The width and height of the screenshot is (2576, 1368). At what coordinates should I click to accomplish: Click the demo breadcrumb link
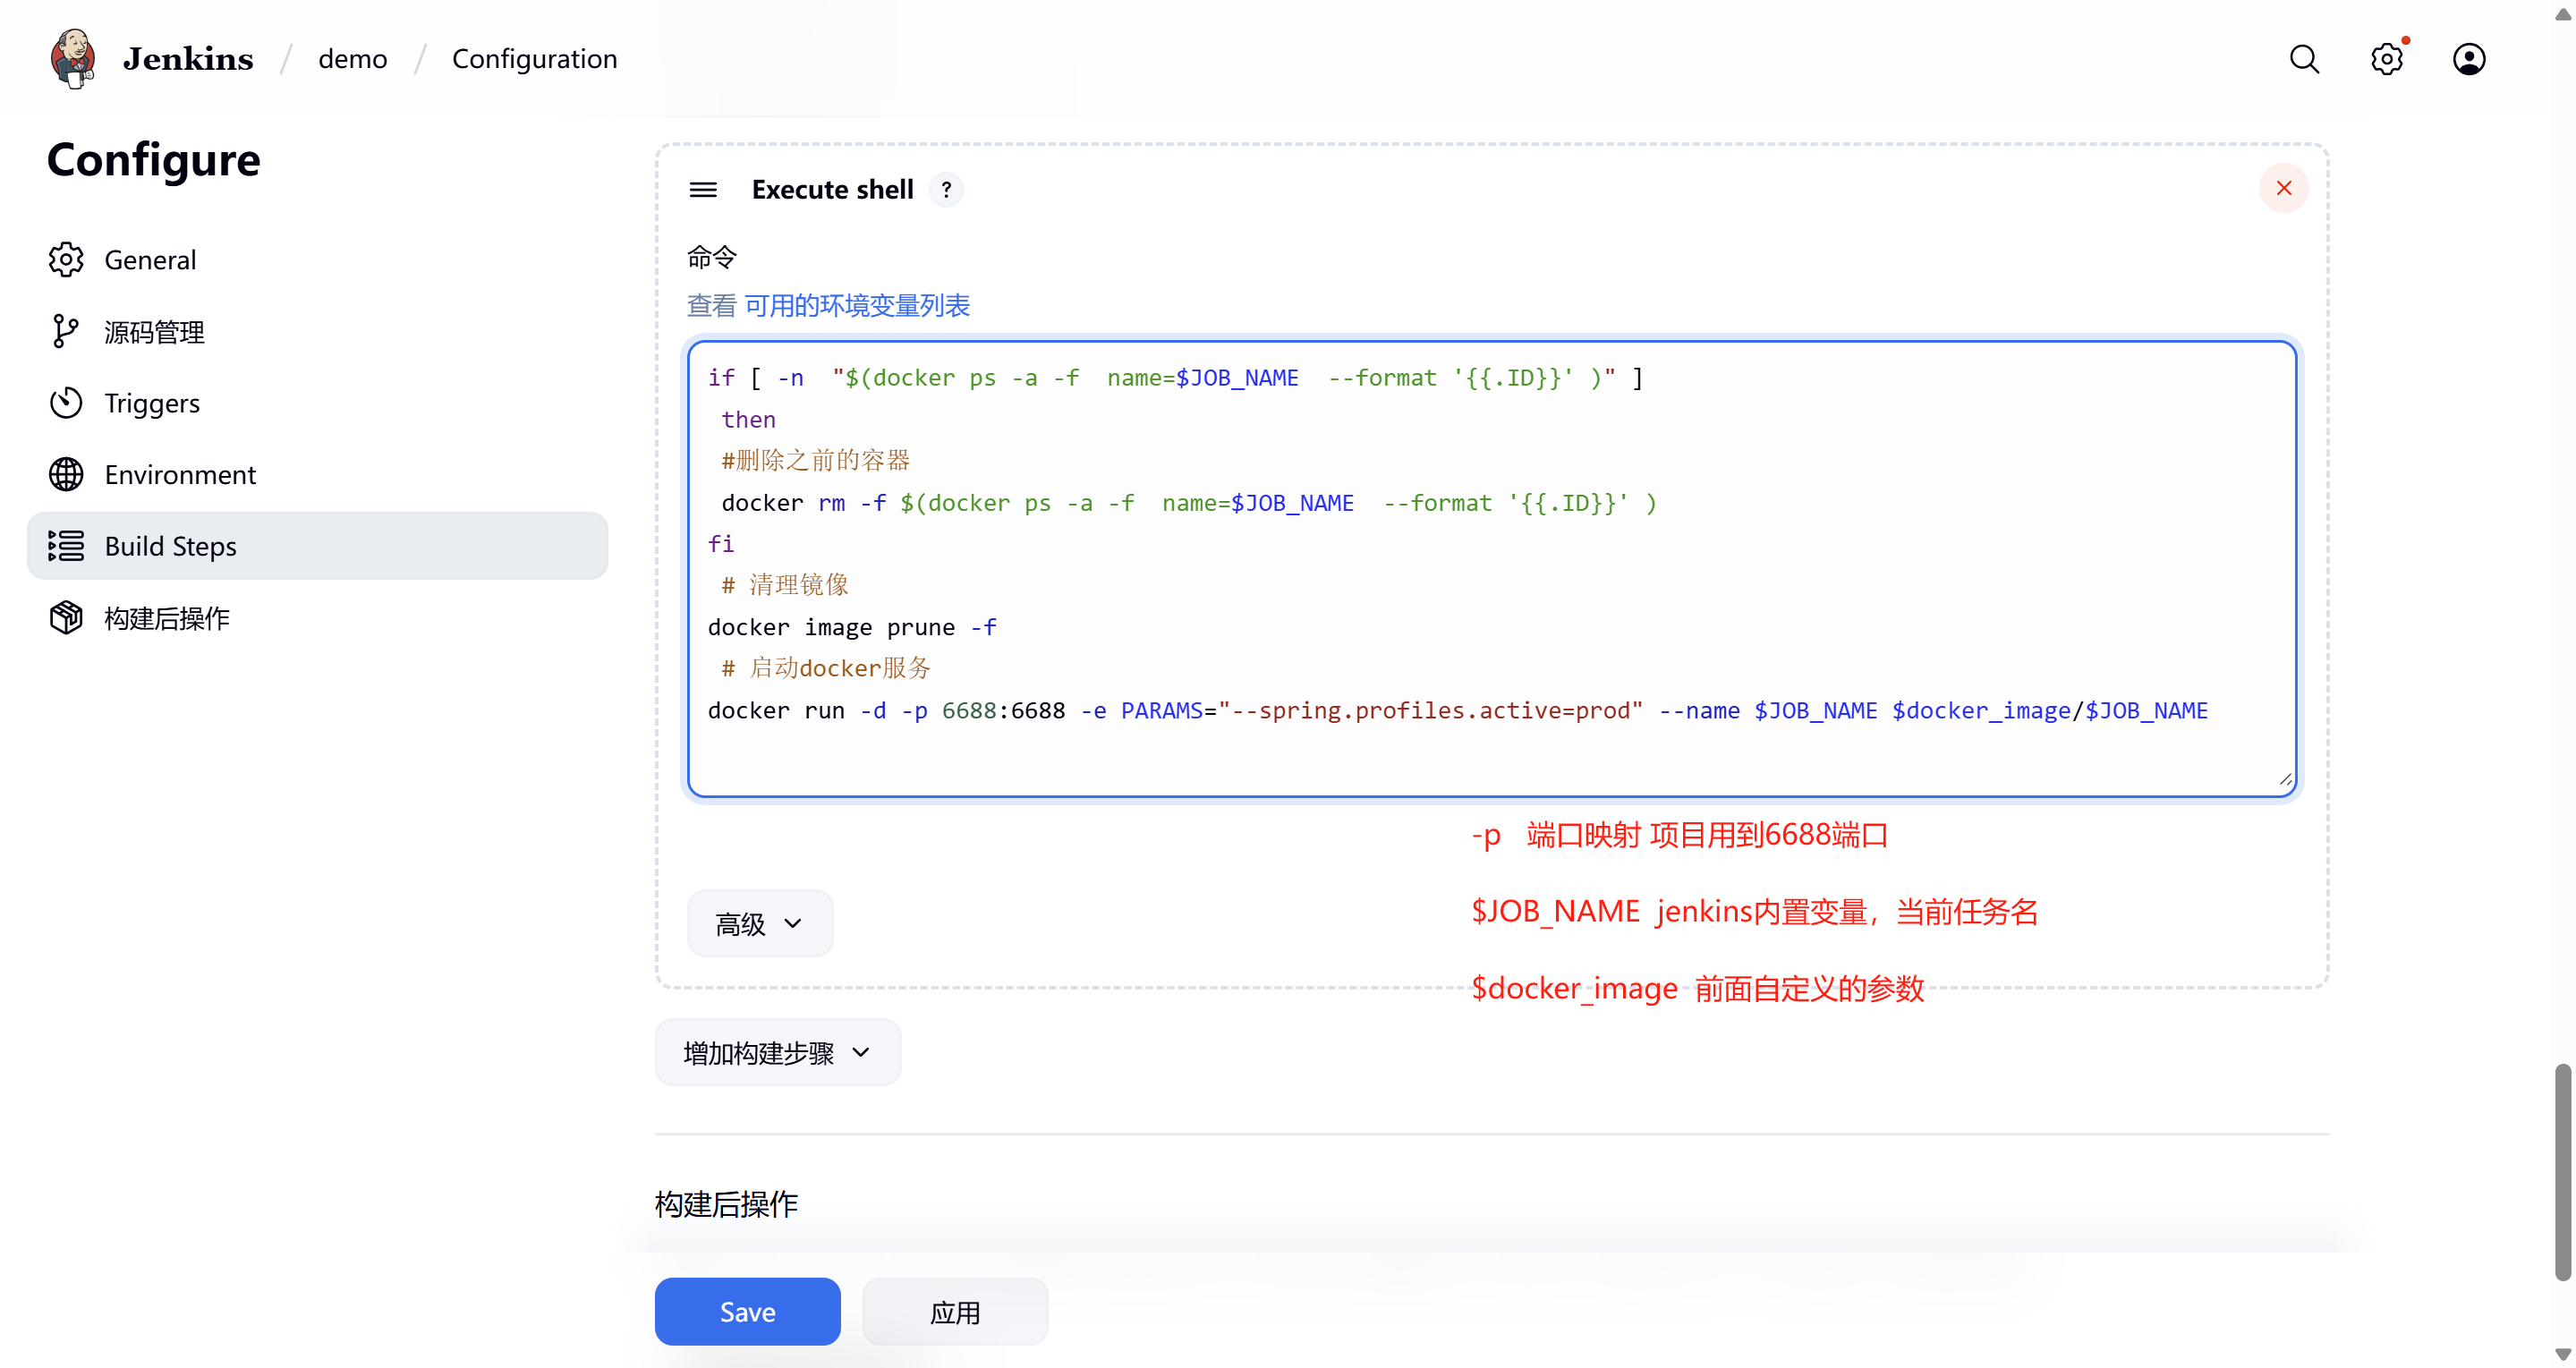coord(352,59)
